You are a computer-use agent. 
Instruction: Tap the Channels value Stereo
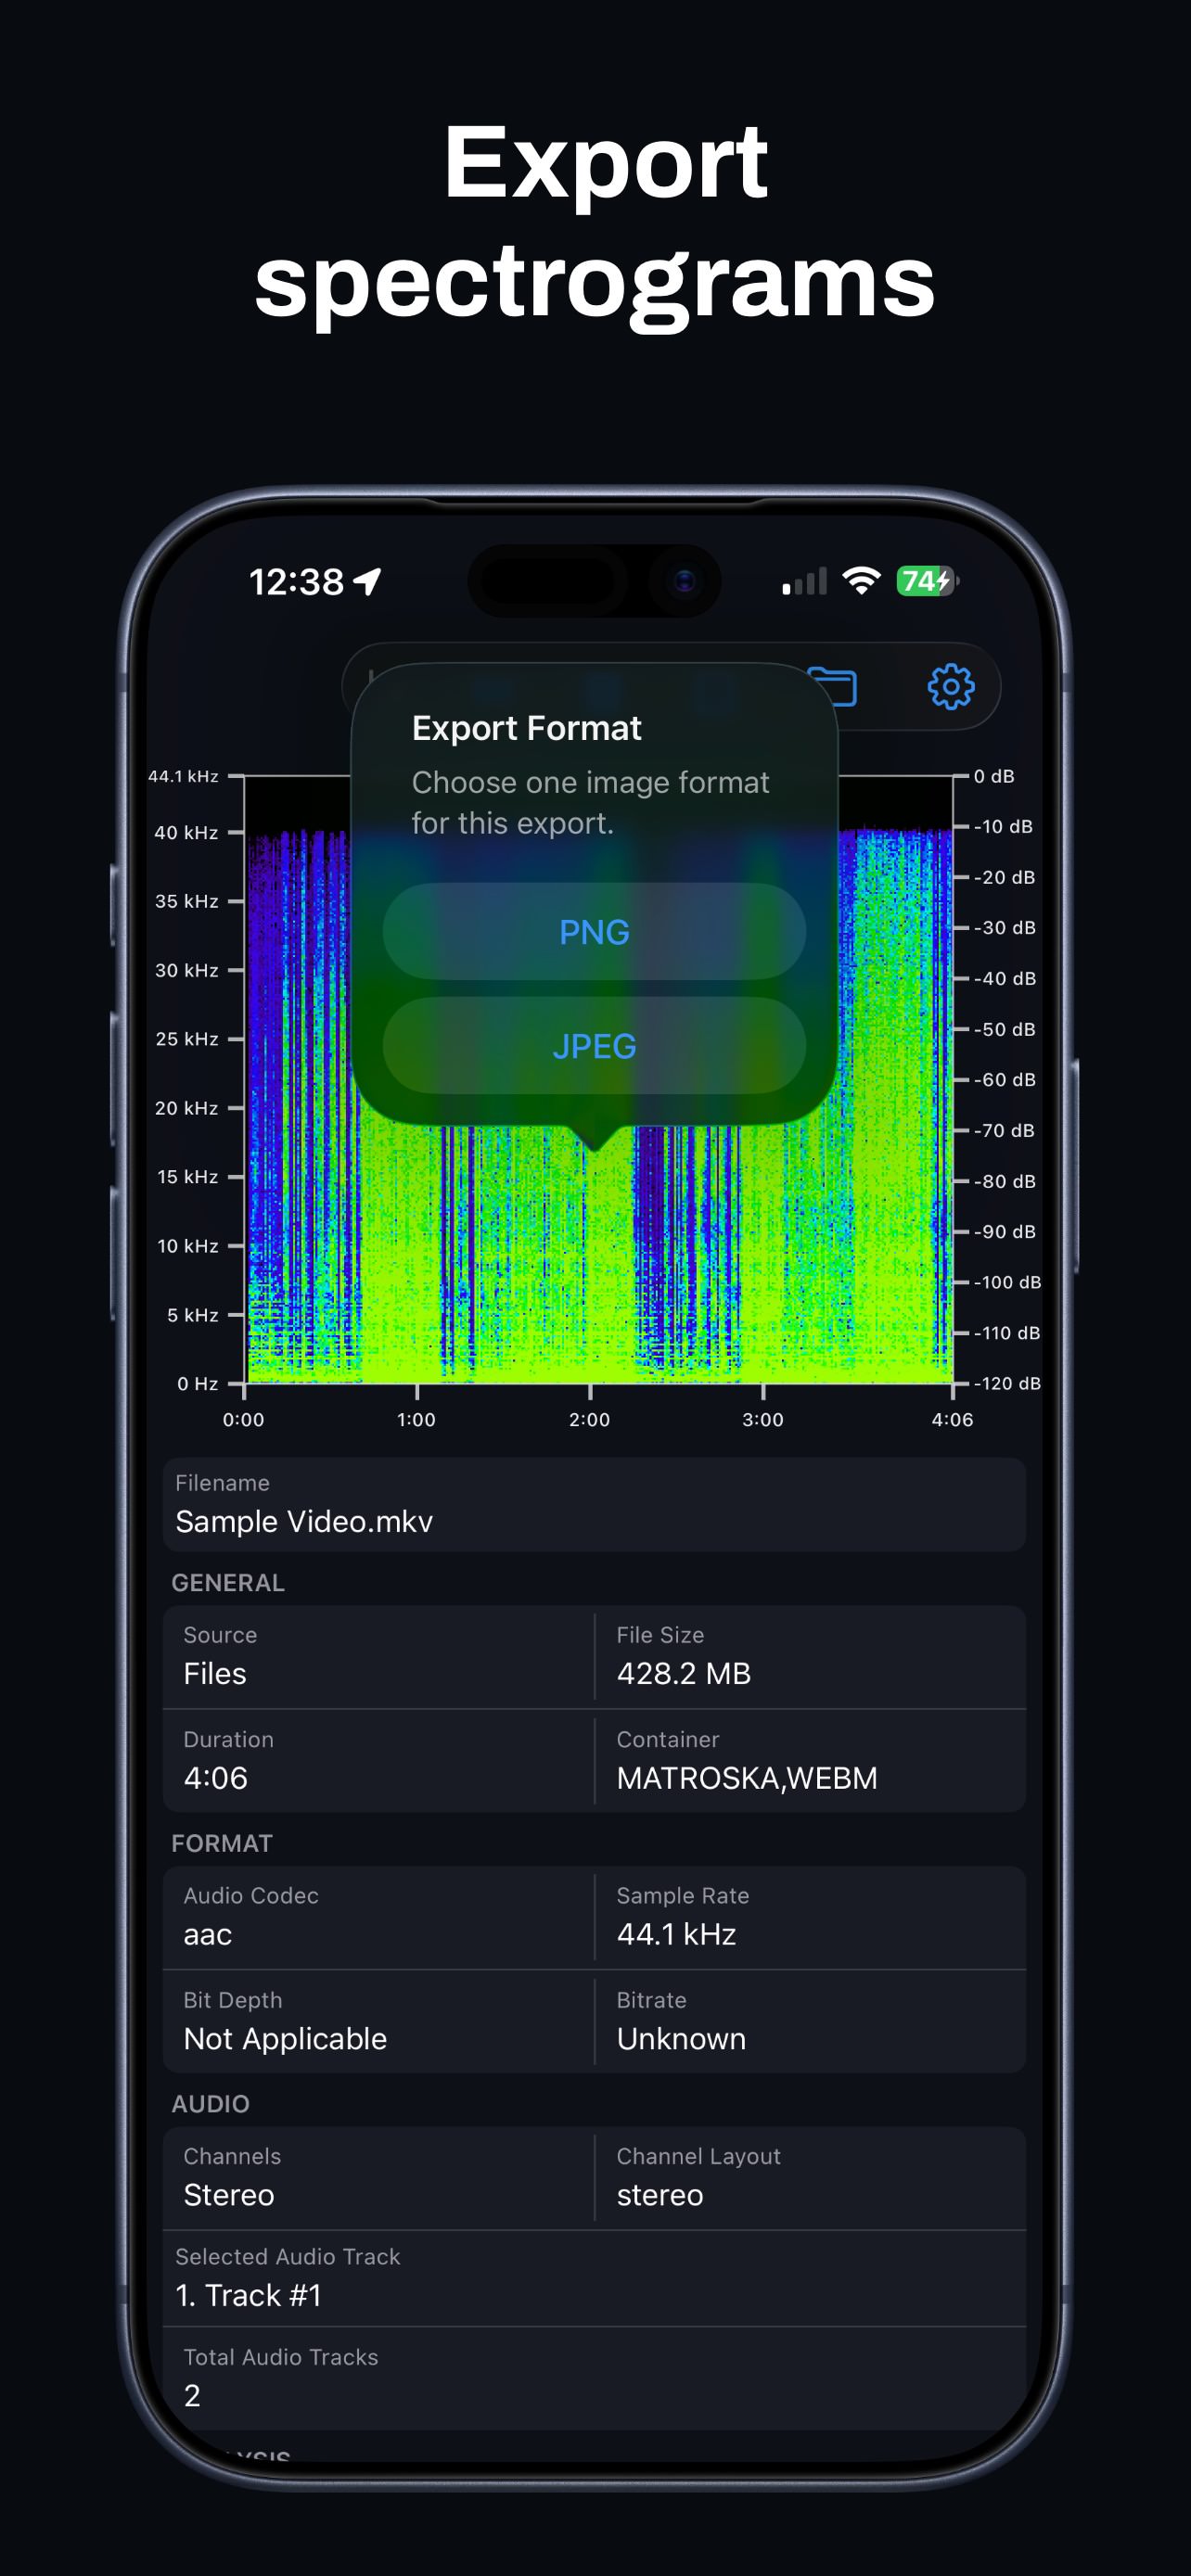pos(229,2194)
